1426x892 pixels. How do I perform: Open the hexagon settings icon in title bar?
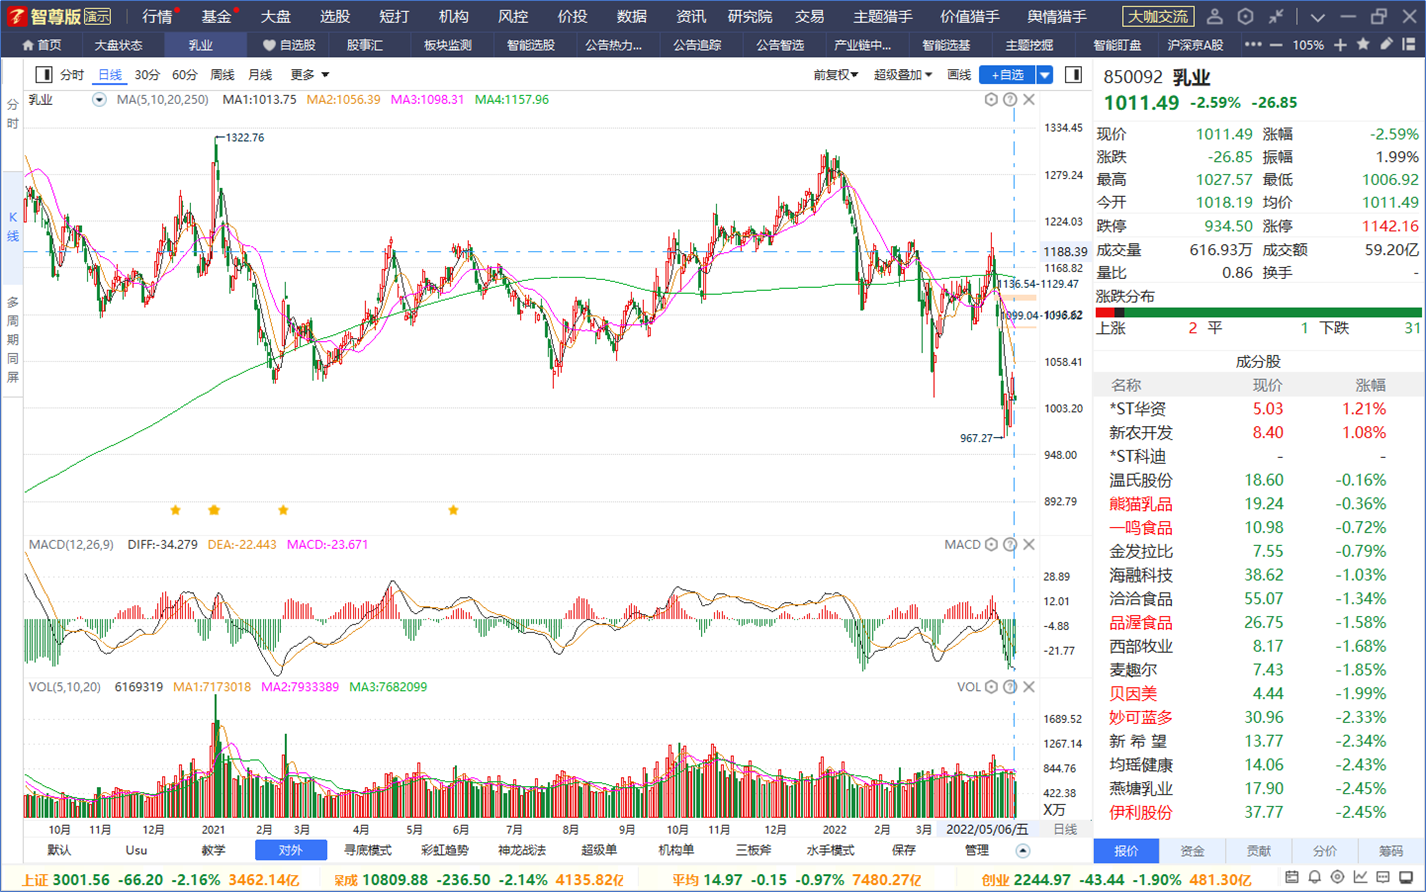(1245, 16)
